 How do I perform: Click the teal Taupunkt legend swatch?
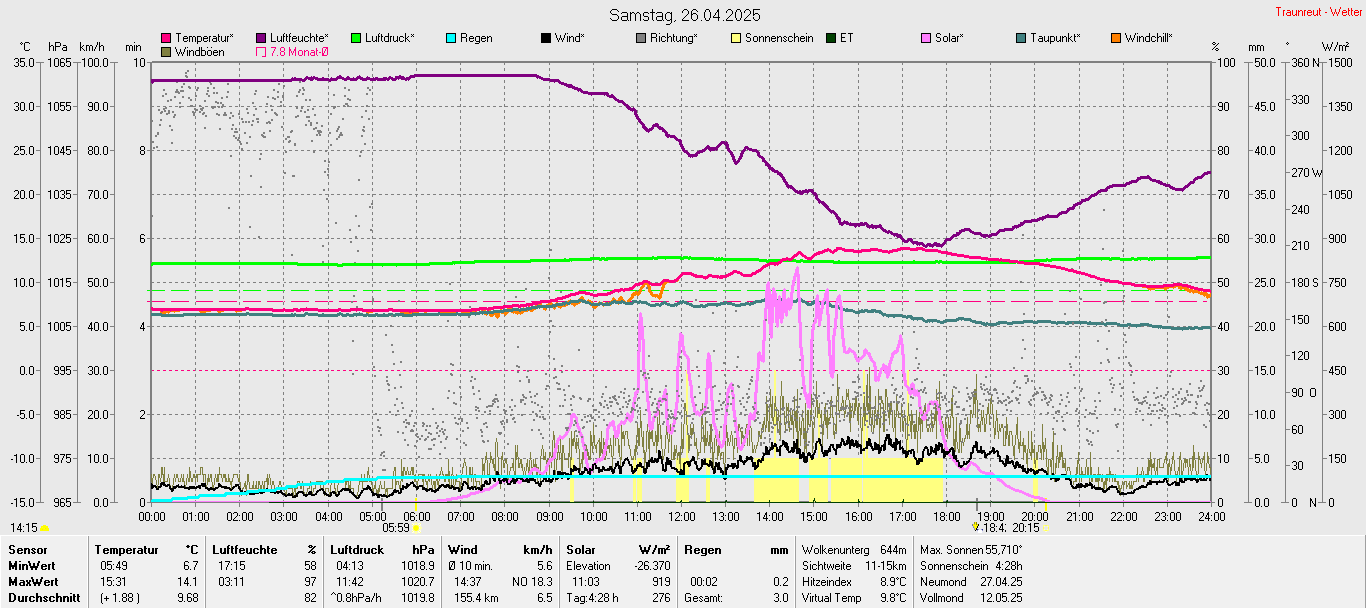(1021, 38)
